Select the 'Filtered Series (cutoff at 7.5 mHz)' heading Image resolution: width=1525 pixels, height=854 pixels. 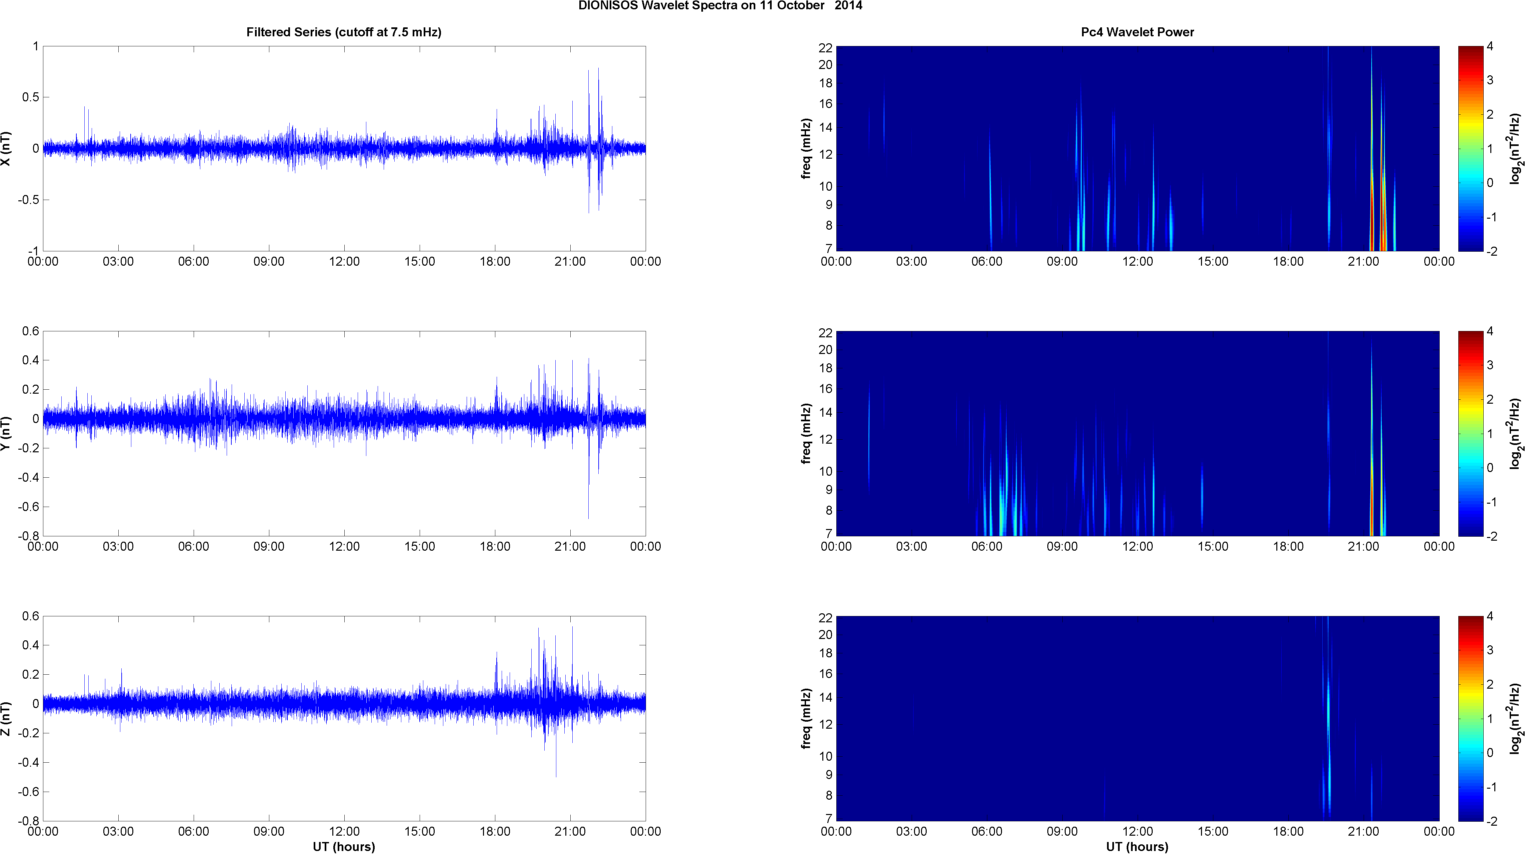[344, 32]
